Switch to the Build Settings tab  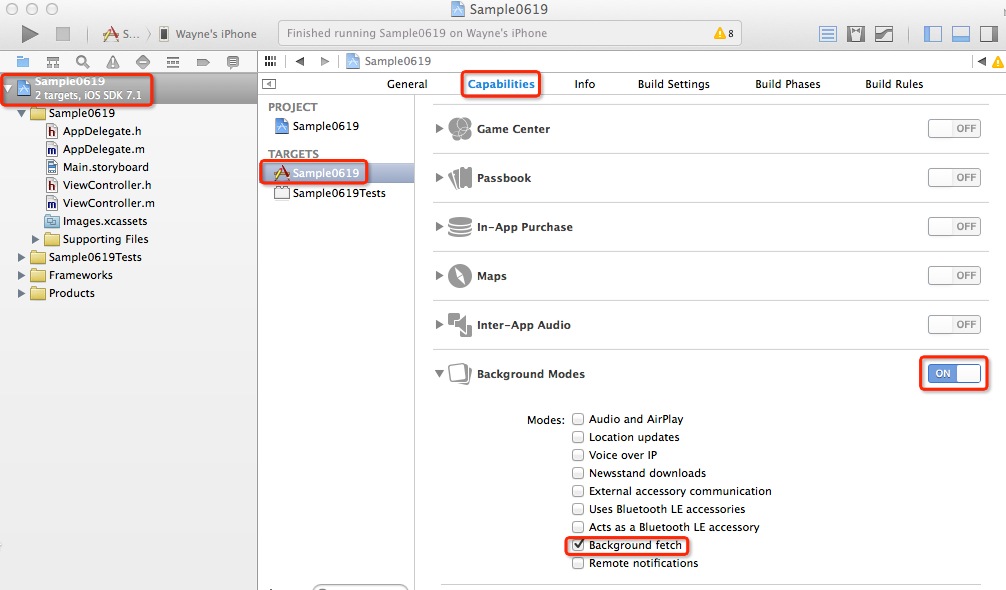pos(673,84)
